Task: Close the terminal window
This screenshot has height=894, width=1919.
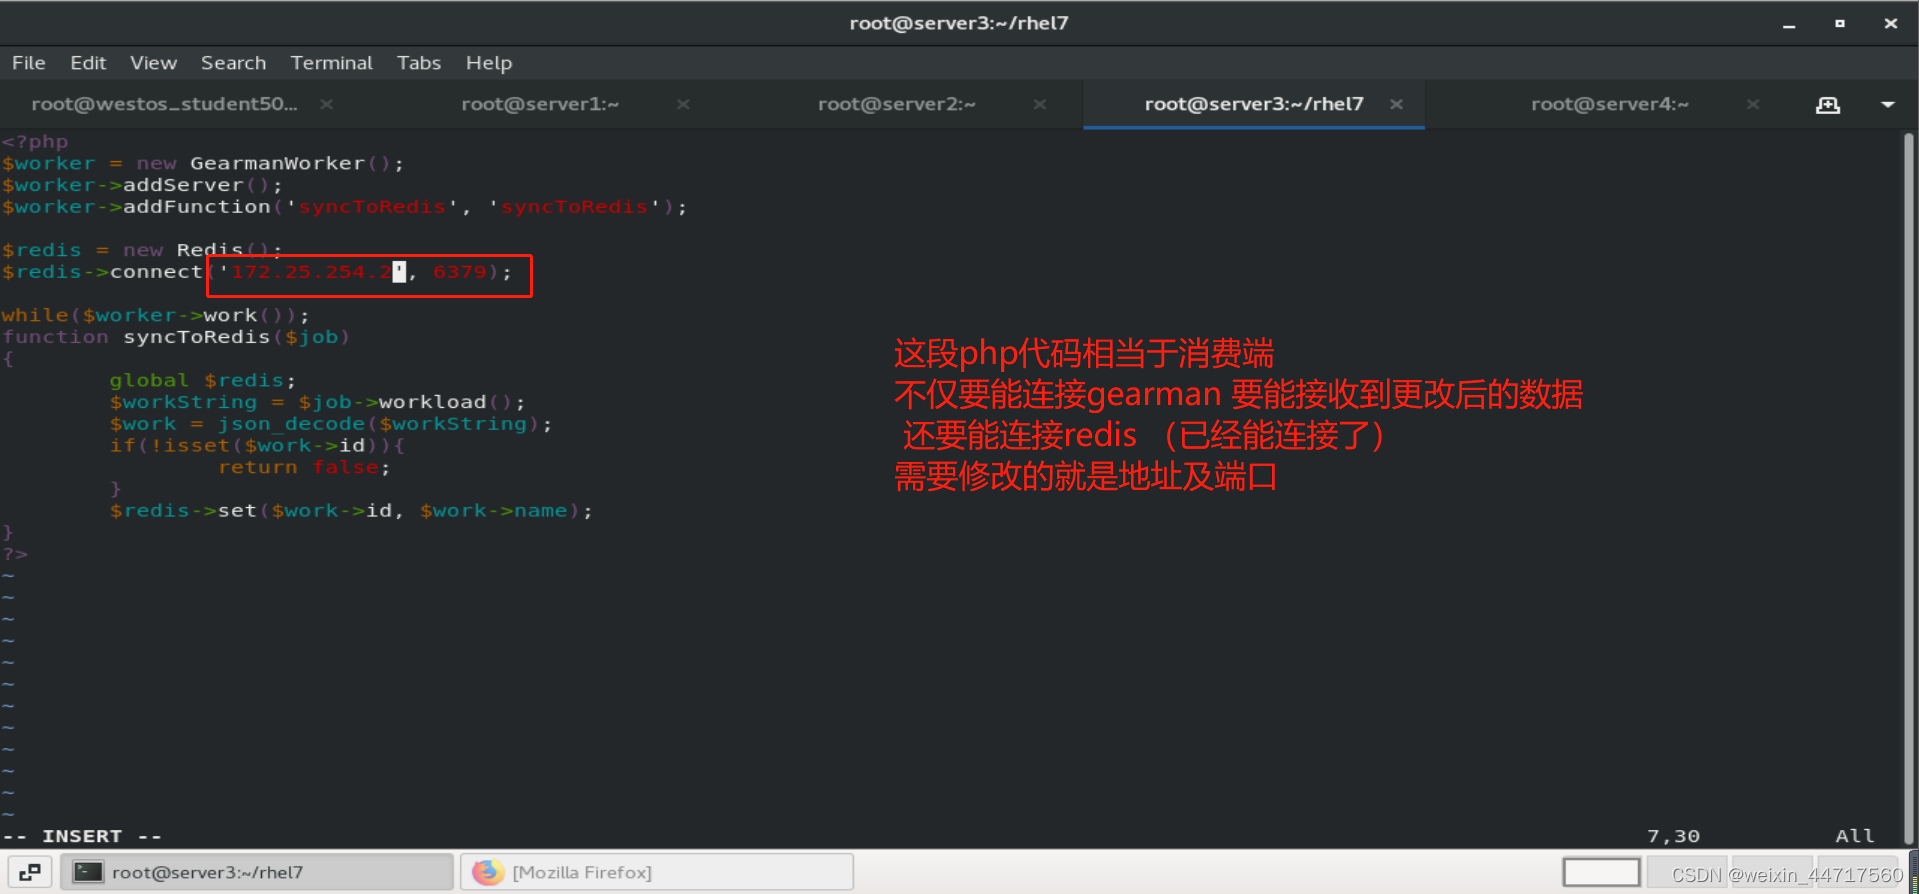Action: coord(1890,23)
